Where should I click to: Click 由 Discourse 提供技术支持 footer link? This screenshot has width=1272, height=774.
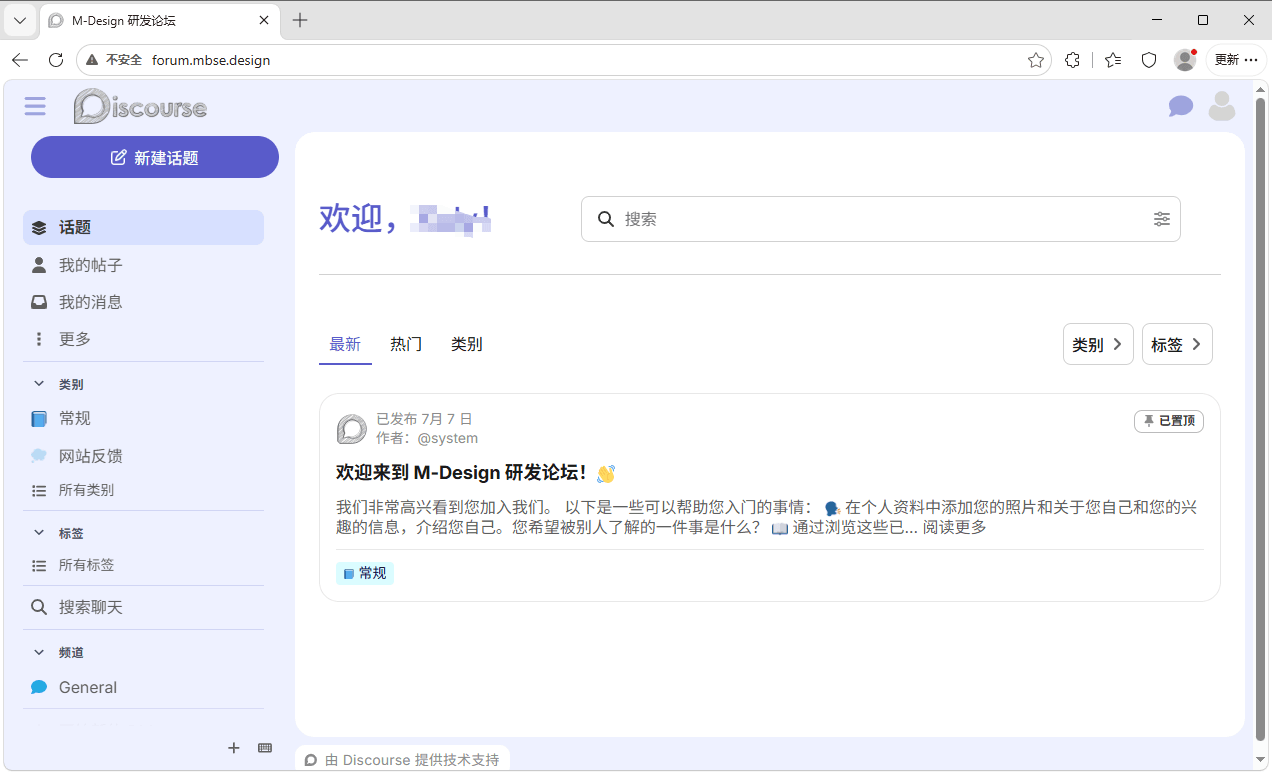click(402, 760)
